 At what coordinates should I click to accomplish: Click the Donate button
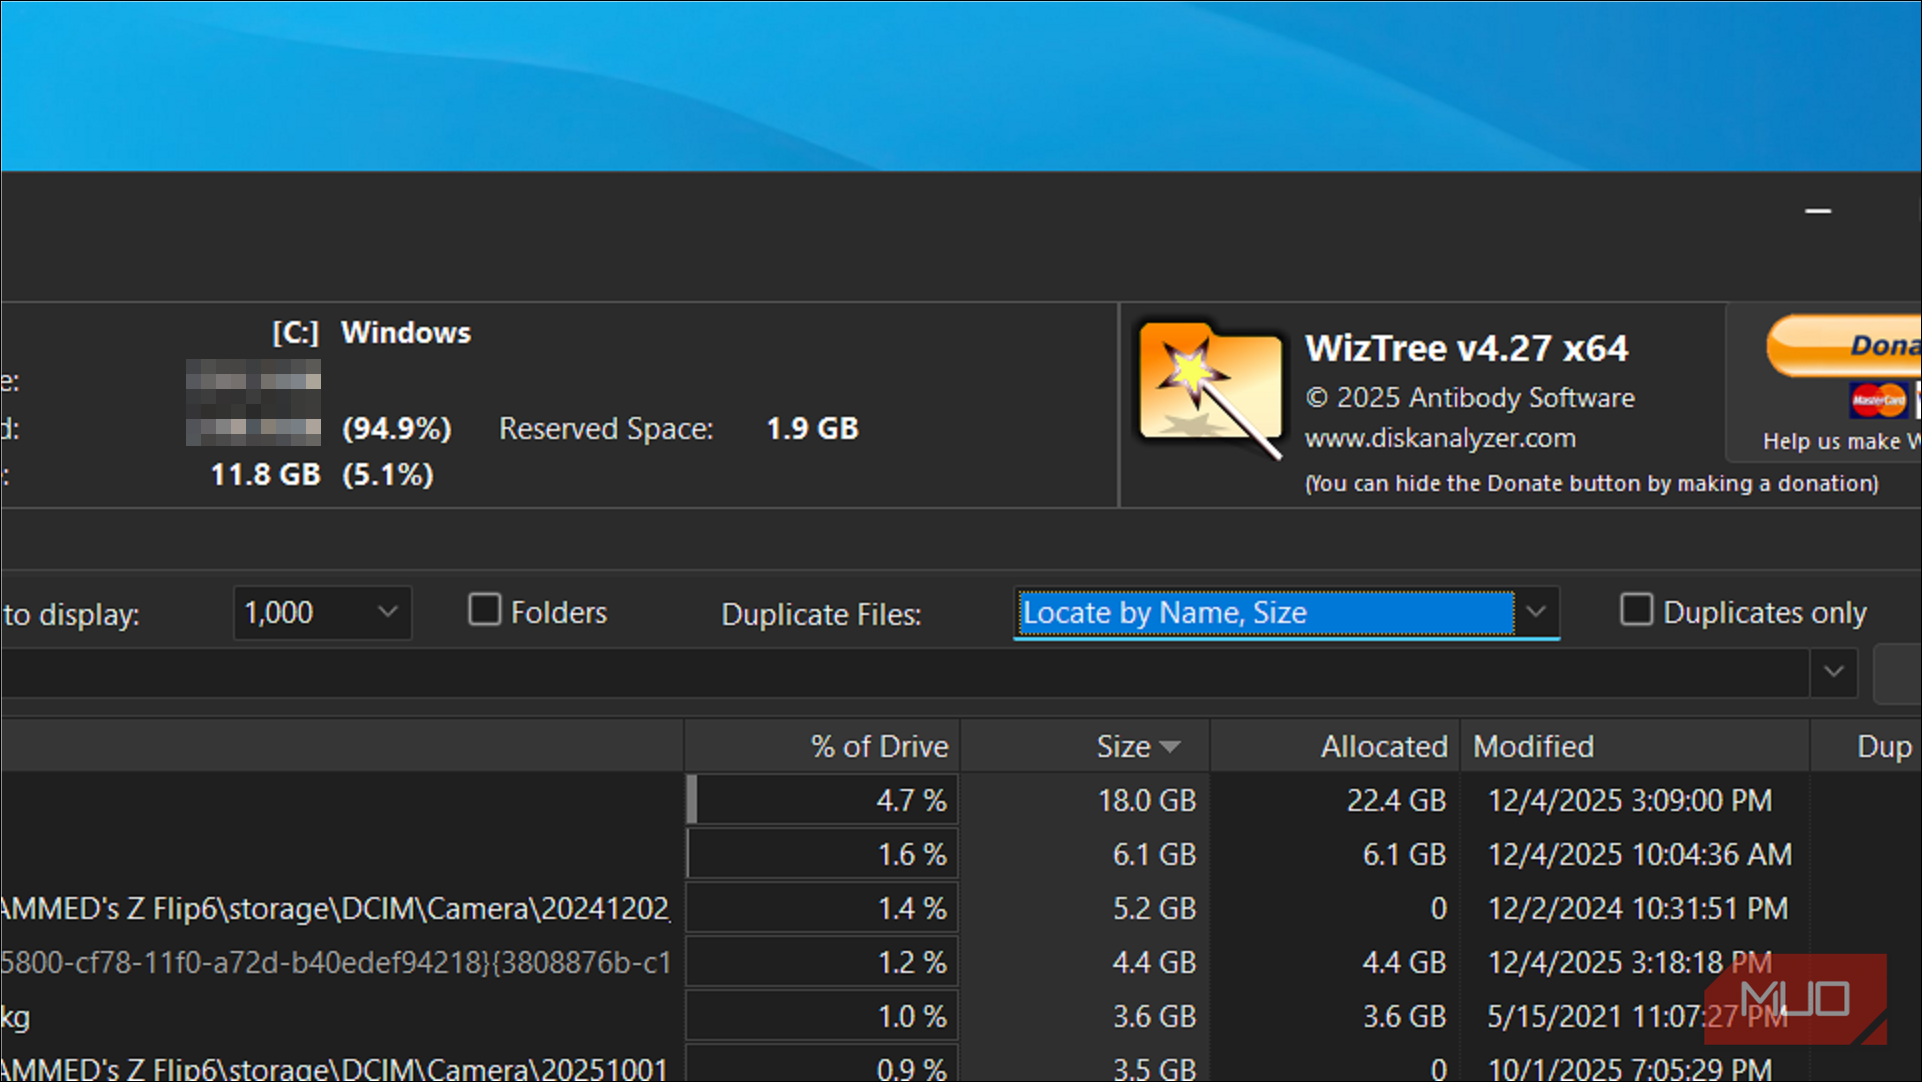(1845, 346)
